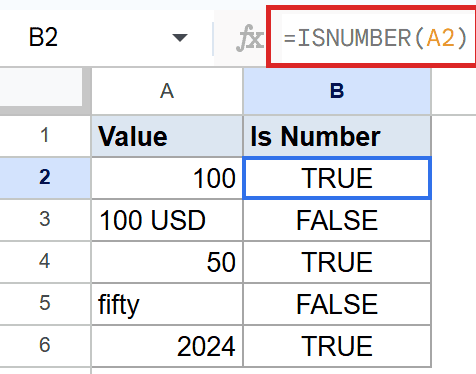
Task: Select the cell containing 'fifty'
Action: point(167,304)
